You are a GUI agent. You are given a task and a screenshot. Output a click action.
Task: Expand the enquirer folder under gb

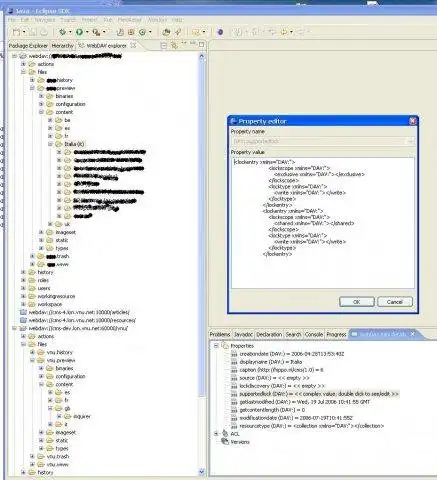pos(59,416)
